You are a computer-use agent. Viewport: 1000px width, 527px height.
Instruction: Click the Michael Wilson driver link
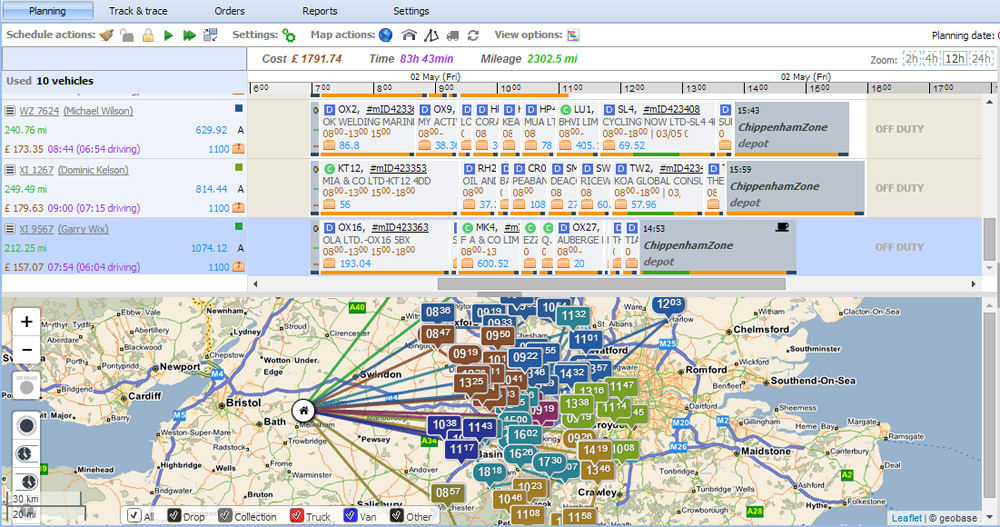click(98, 111)
